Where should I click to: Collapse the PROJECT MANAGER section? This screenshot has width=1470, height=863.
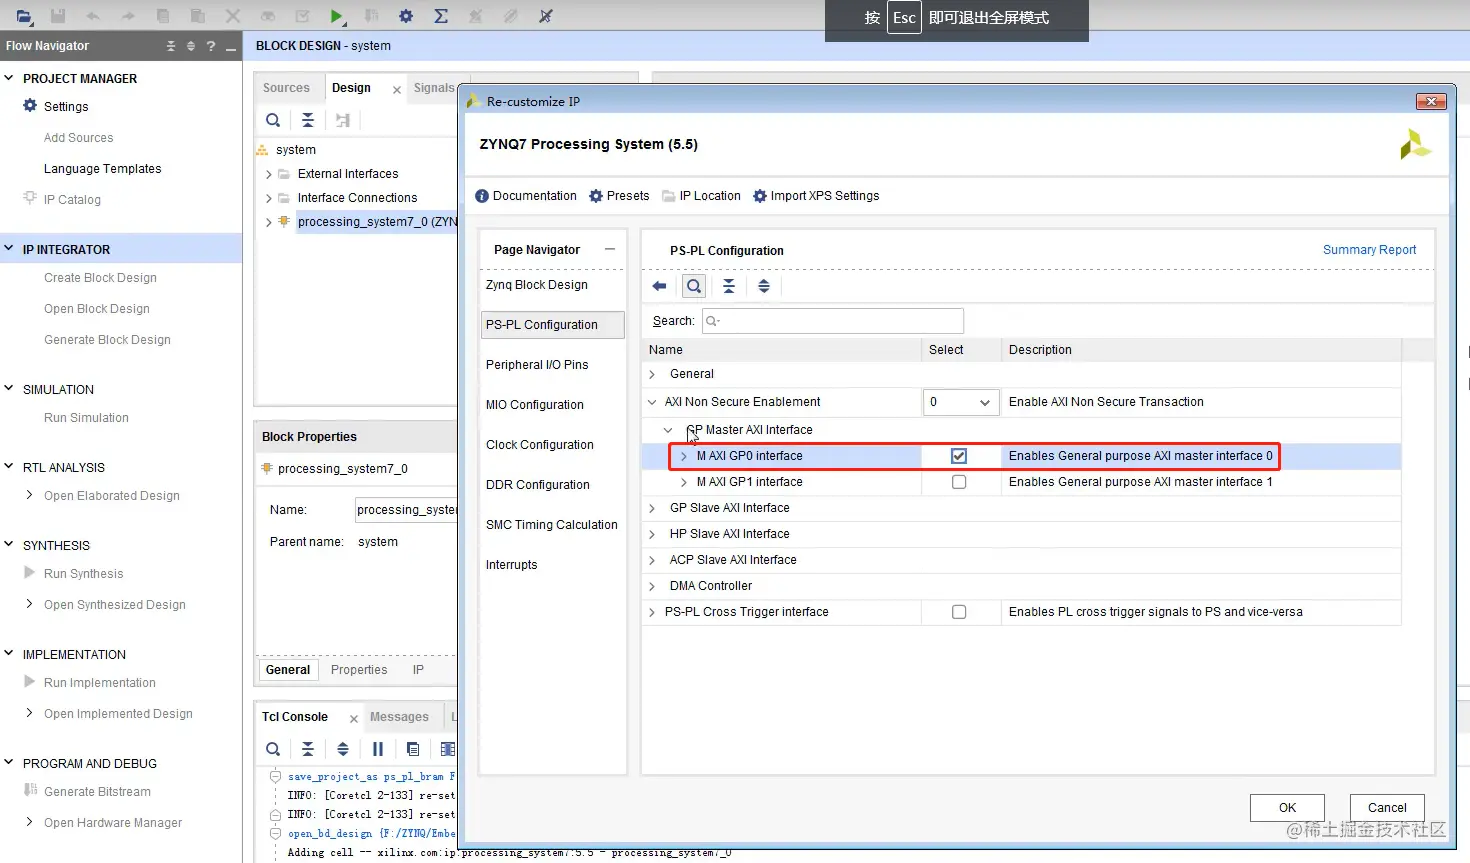pyautogui.click(x=9, y=78)
